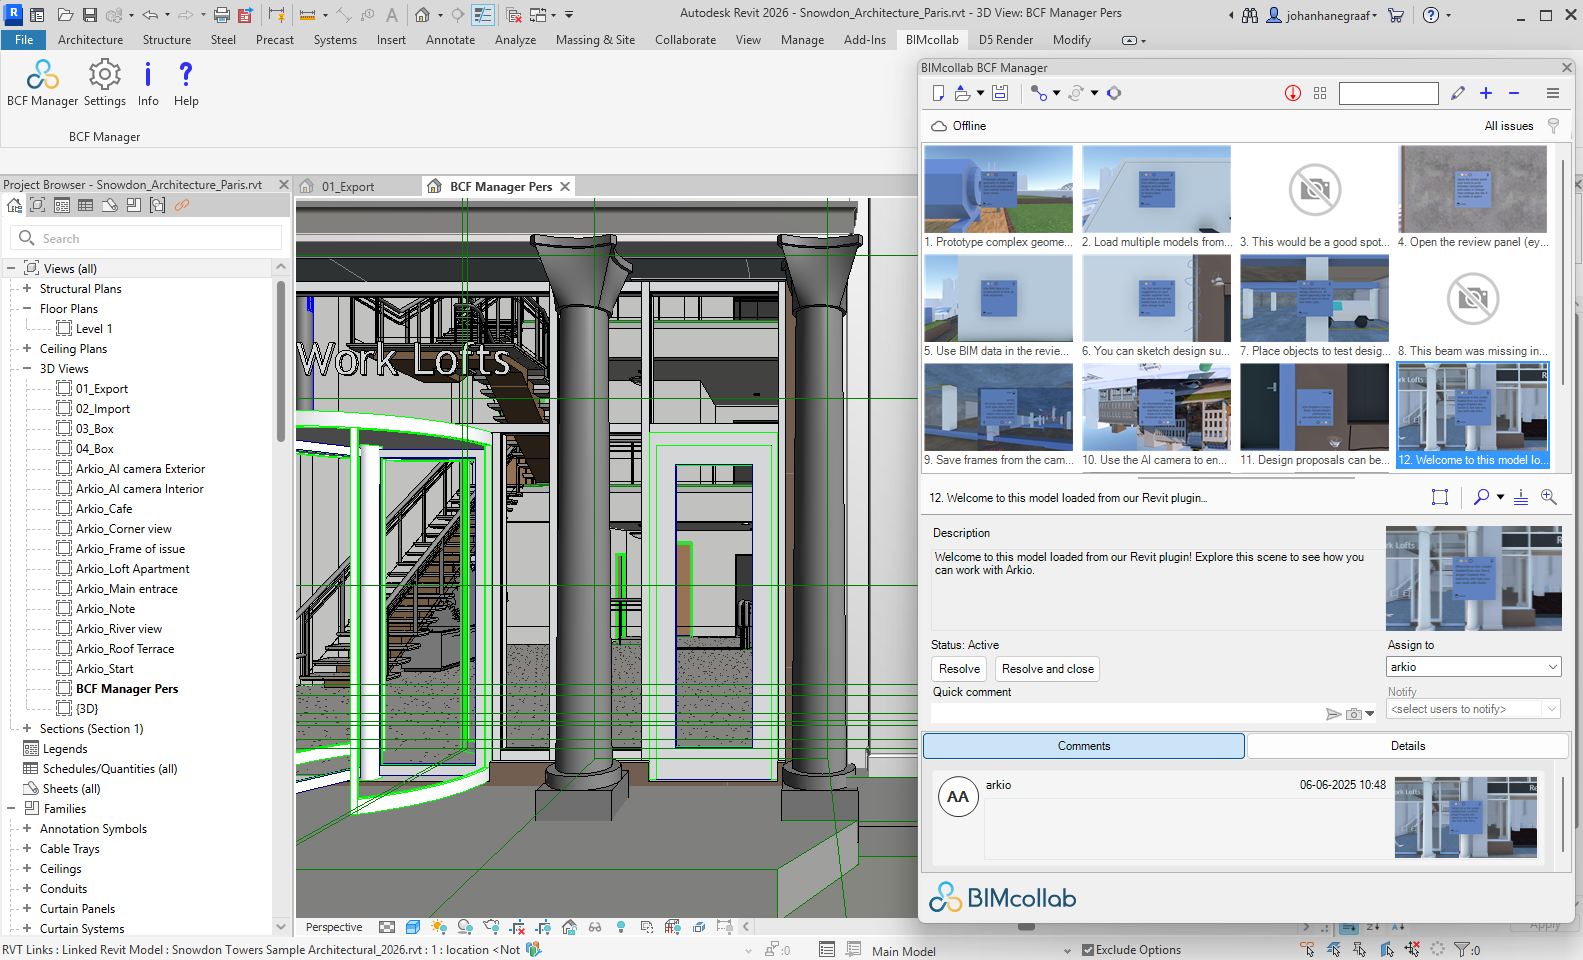This screenshot has height=960, width=1583.
Task: Save the BCF file in BCF Manager
Action: tap(1000, 93)
